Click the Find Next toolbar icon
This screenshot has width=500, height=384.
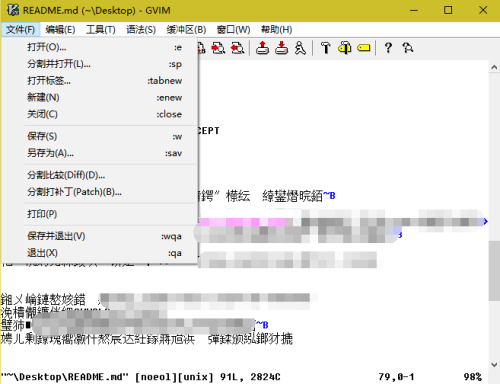(x=219, y=48)
